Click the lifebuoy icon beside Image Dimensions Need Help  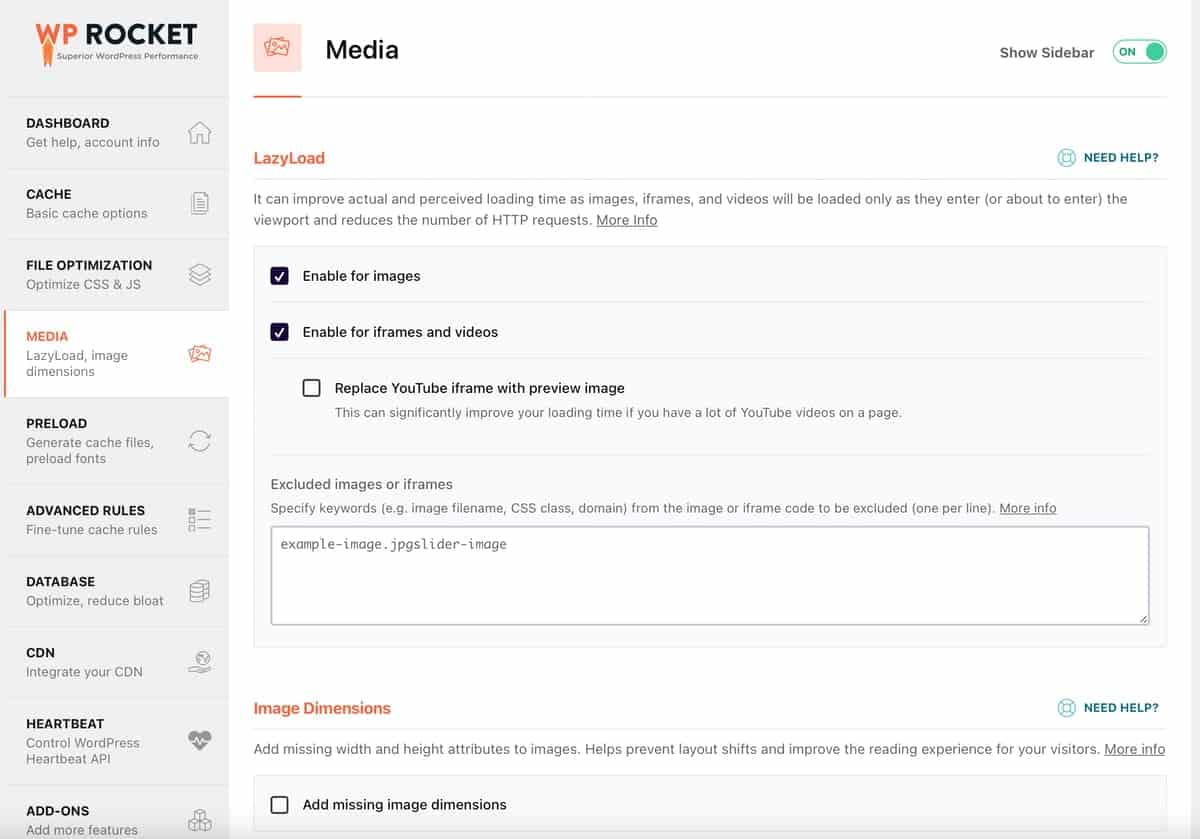[x=1067, y=708]
